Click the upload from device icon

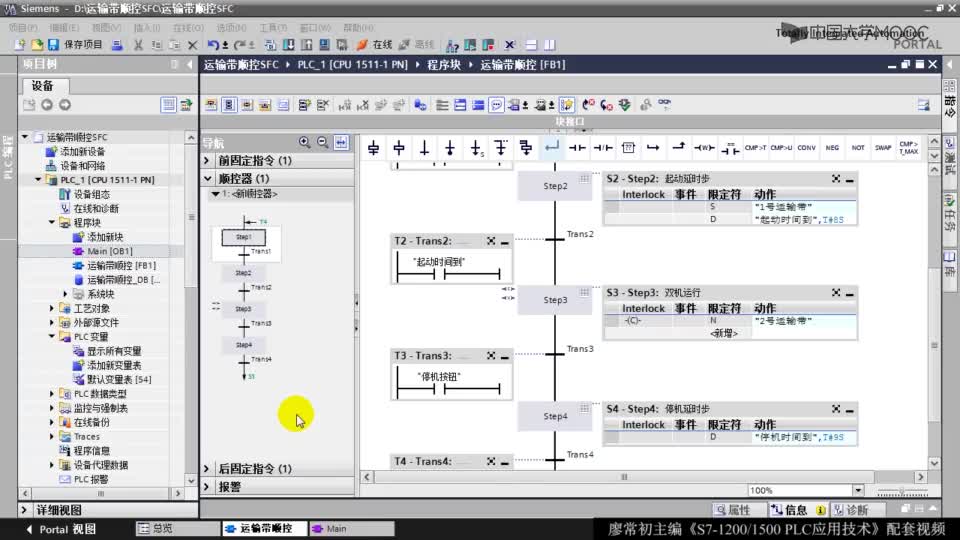click(306, 45)
